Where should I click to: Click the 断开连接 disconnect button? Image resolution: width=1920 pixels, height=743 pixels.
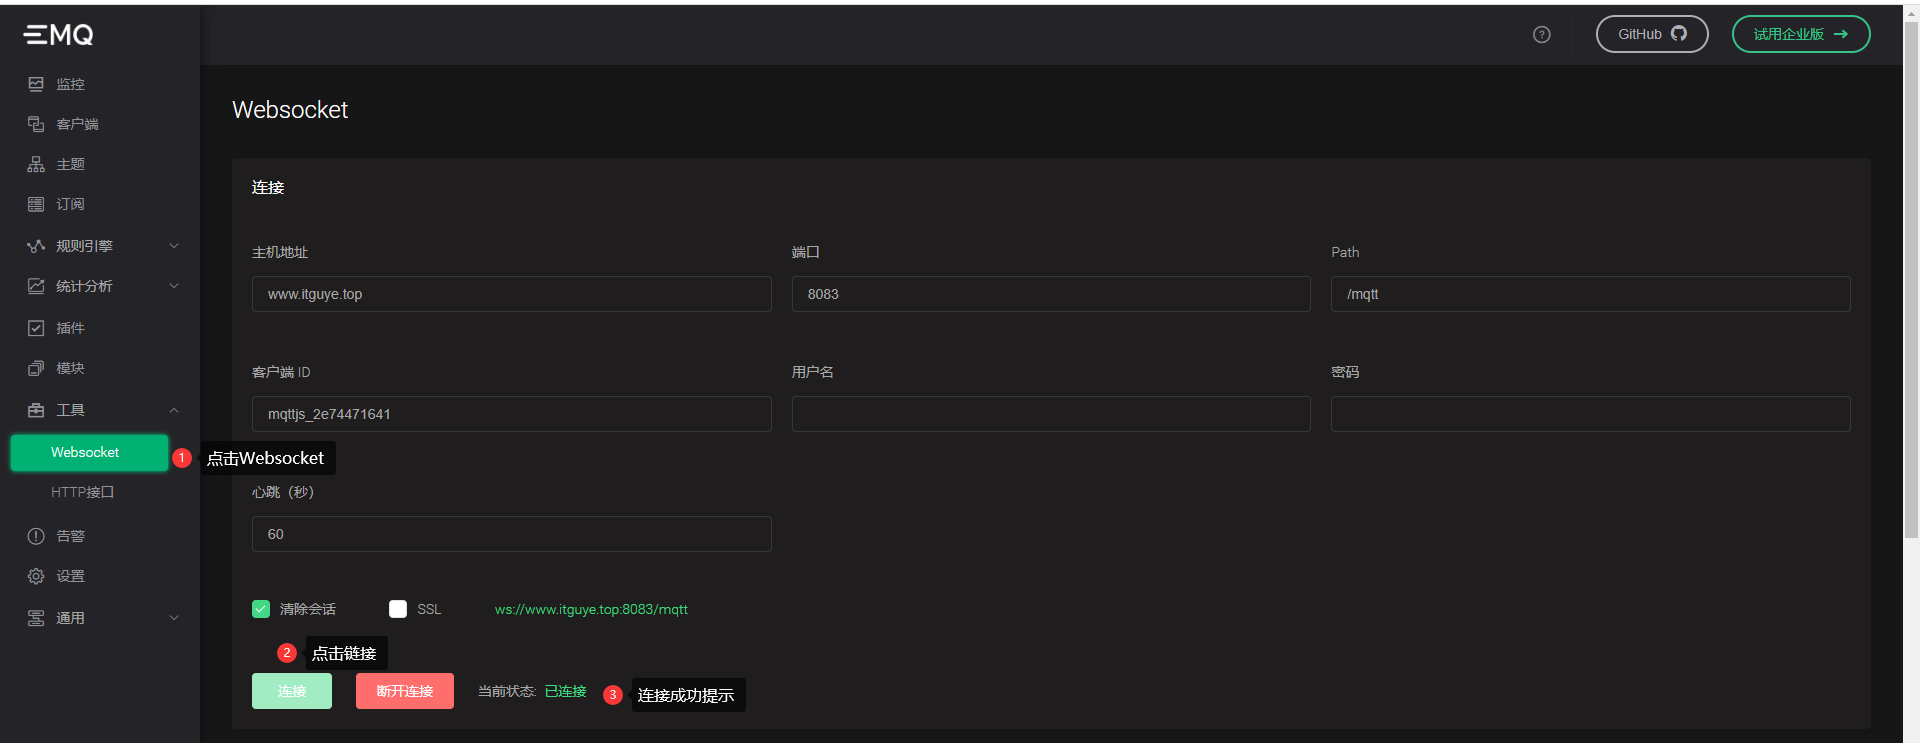pos(405,691)
